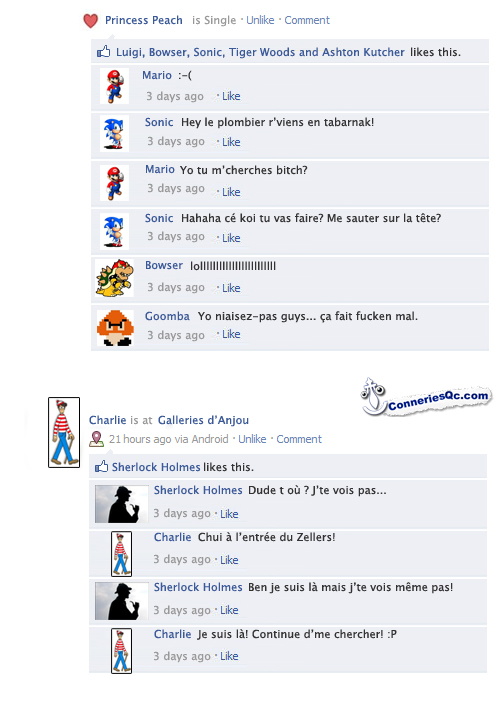
Task: Open Goomba's avatar picture
Action: [115, 328]
